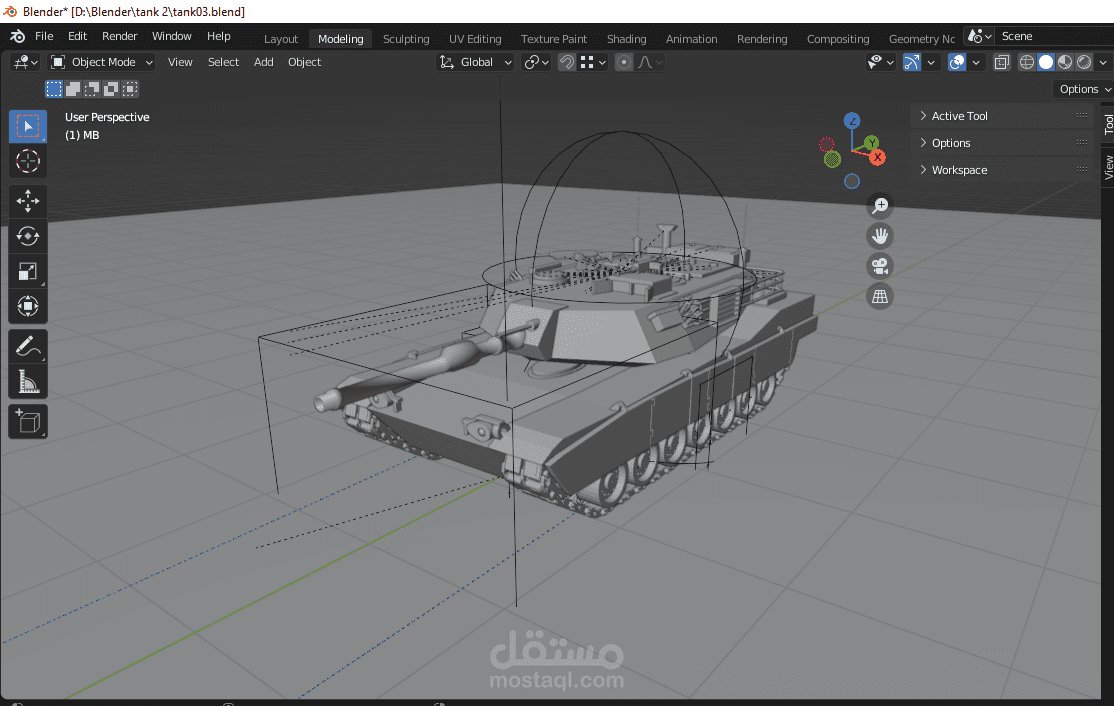Click the red X axis gizmo ball
Image resolution: width=1114 pixels, height=706 pixels.
[x=877, y=157]
